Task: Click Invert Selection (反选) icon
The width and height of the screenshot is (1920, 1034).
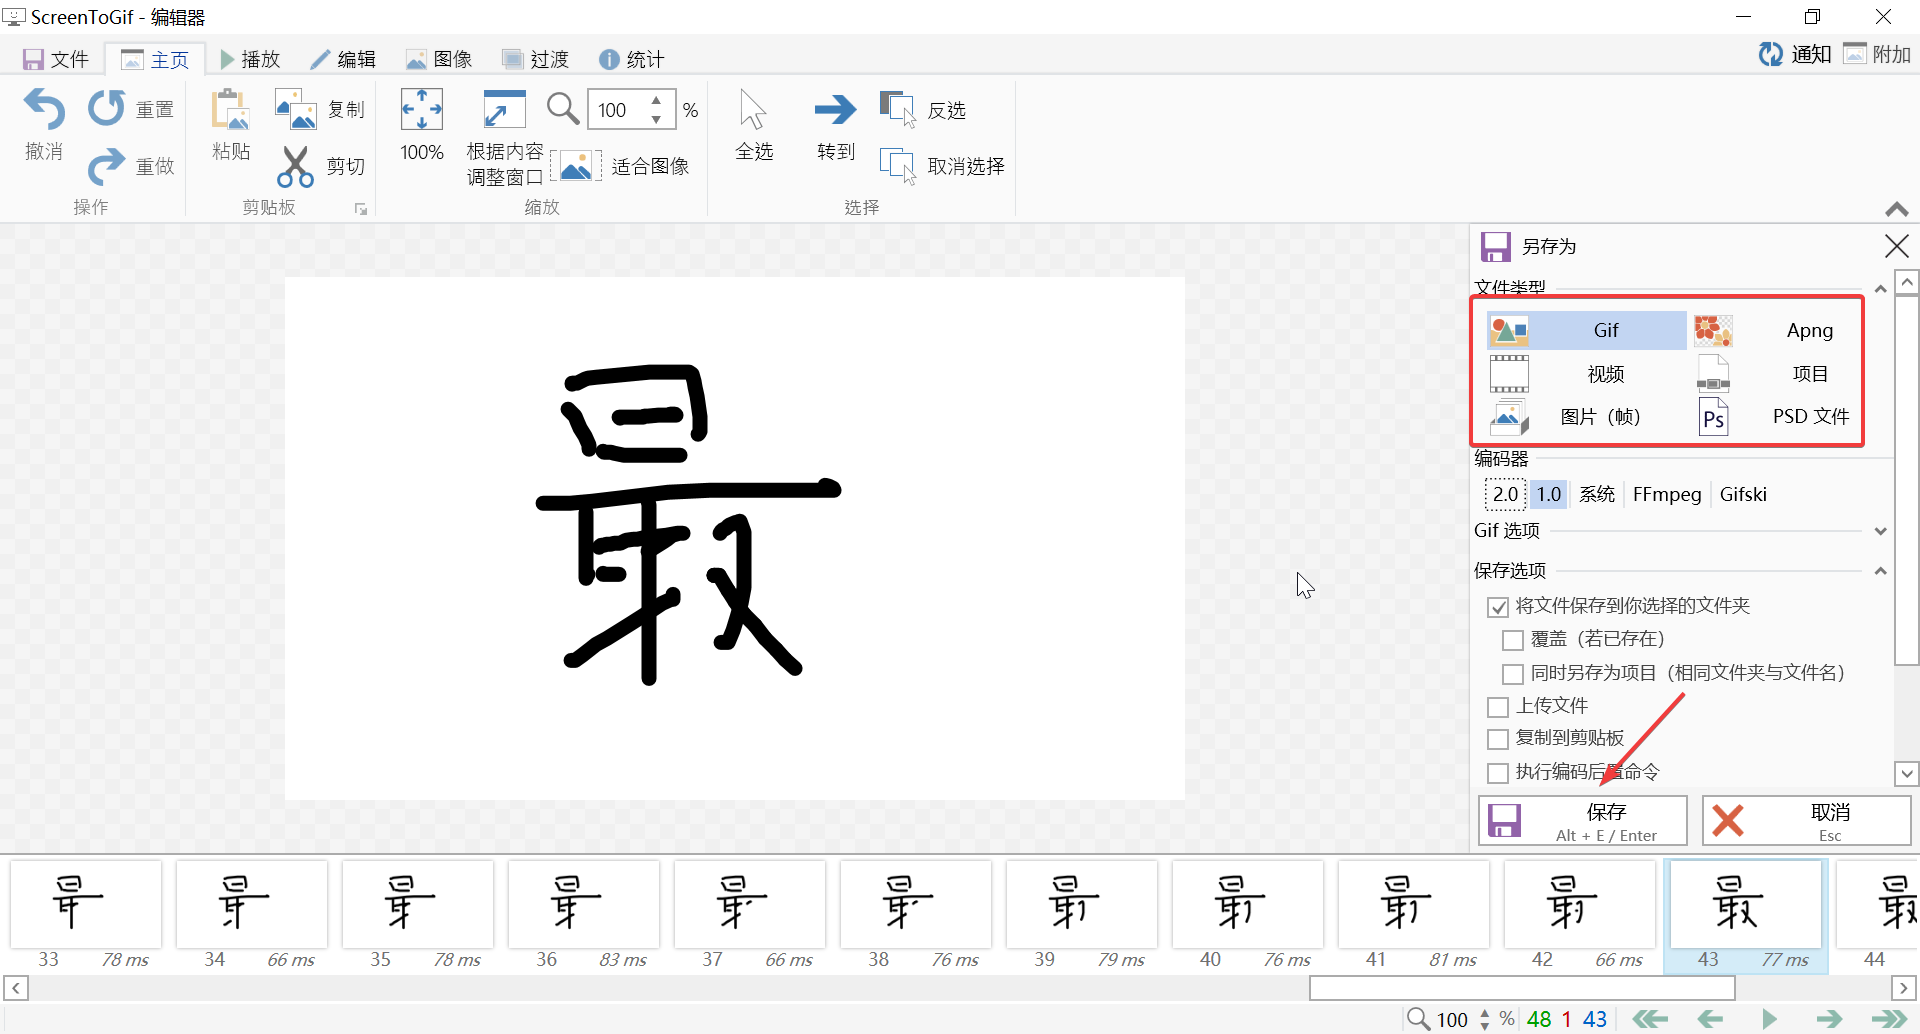Action: (x=897, y=108)
